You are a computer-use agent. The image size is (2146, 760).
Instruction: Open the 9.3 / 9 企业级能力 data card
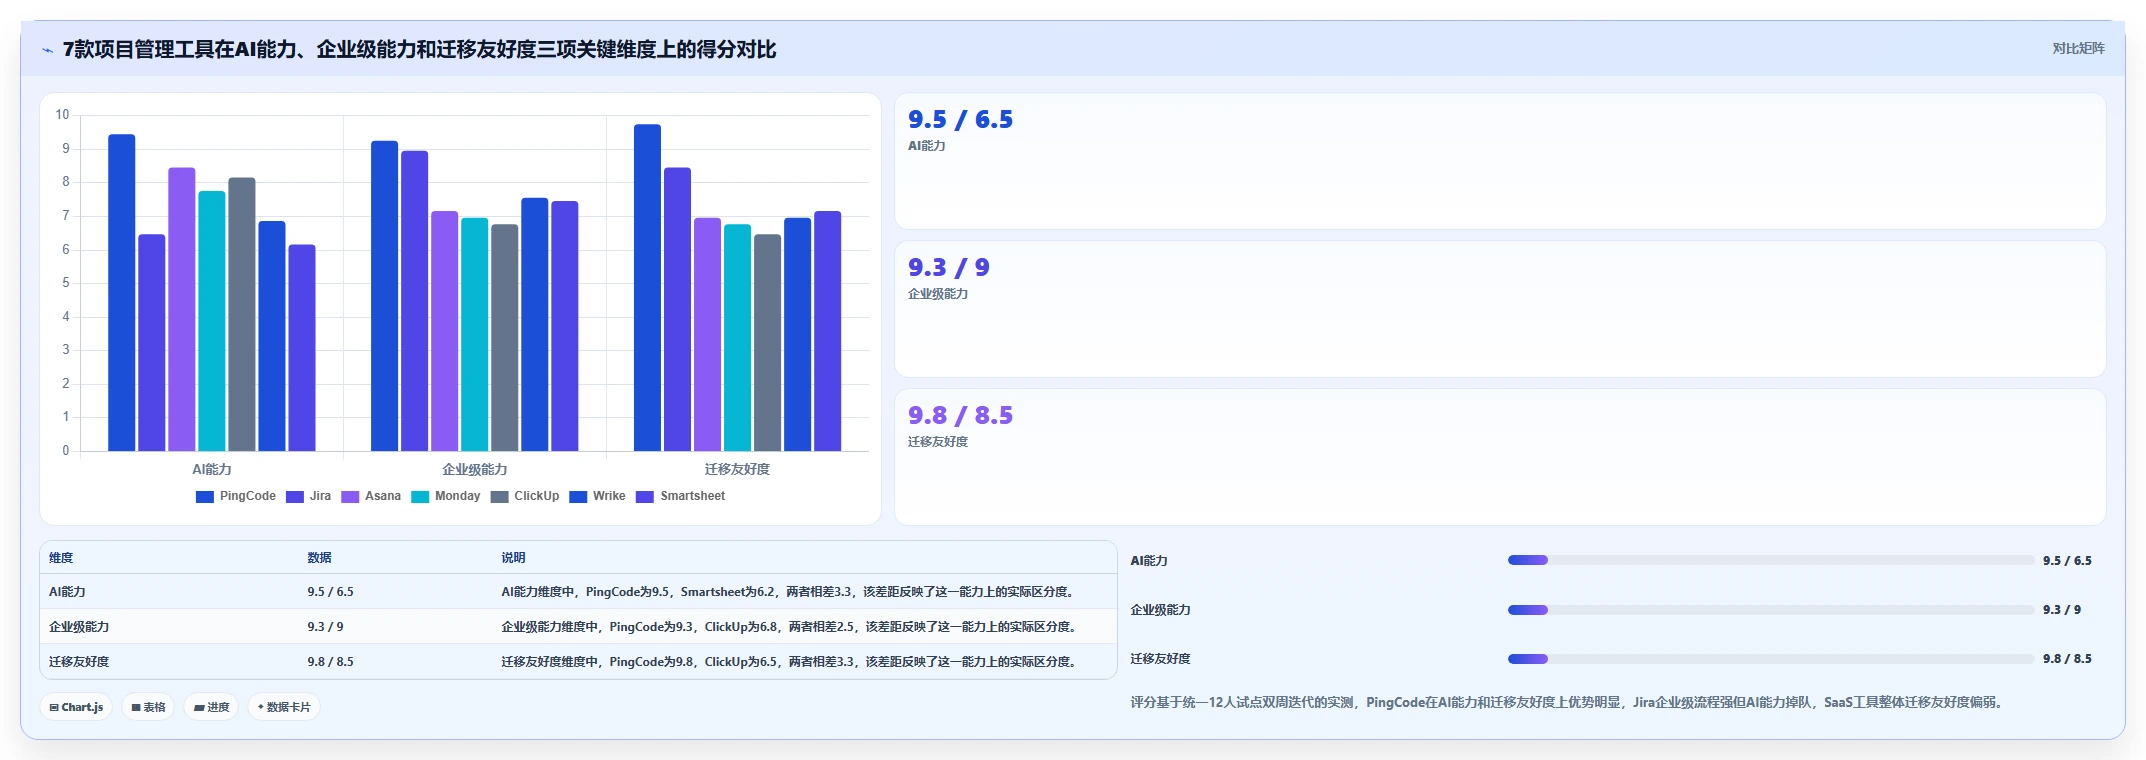pyautogui.click(x=1500, y=309)
